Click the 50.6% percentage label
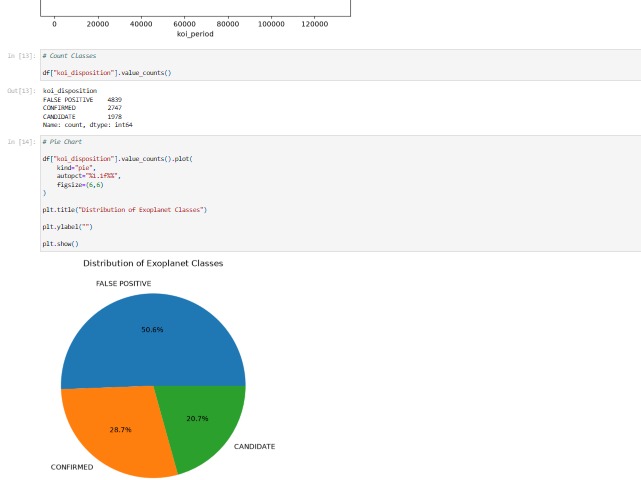Viewport: 641px width, 480px height. [x=152, y=330]
